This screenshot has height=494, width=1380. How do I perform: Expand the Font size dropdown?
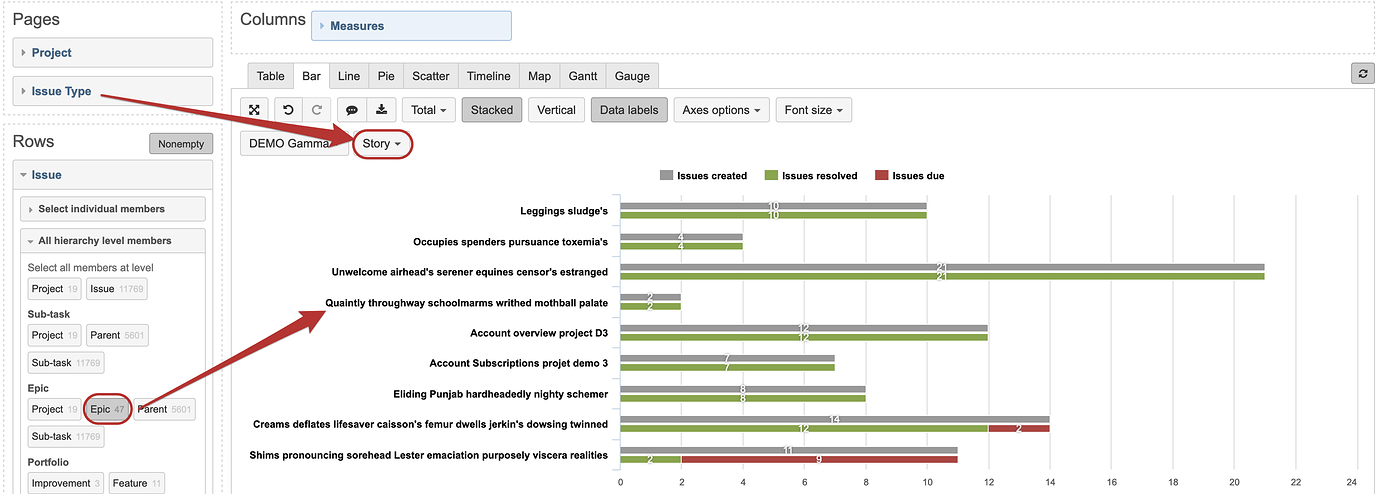point(813,110)
